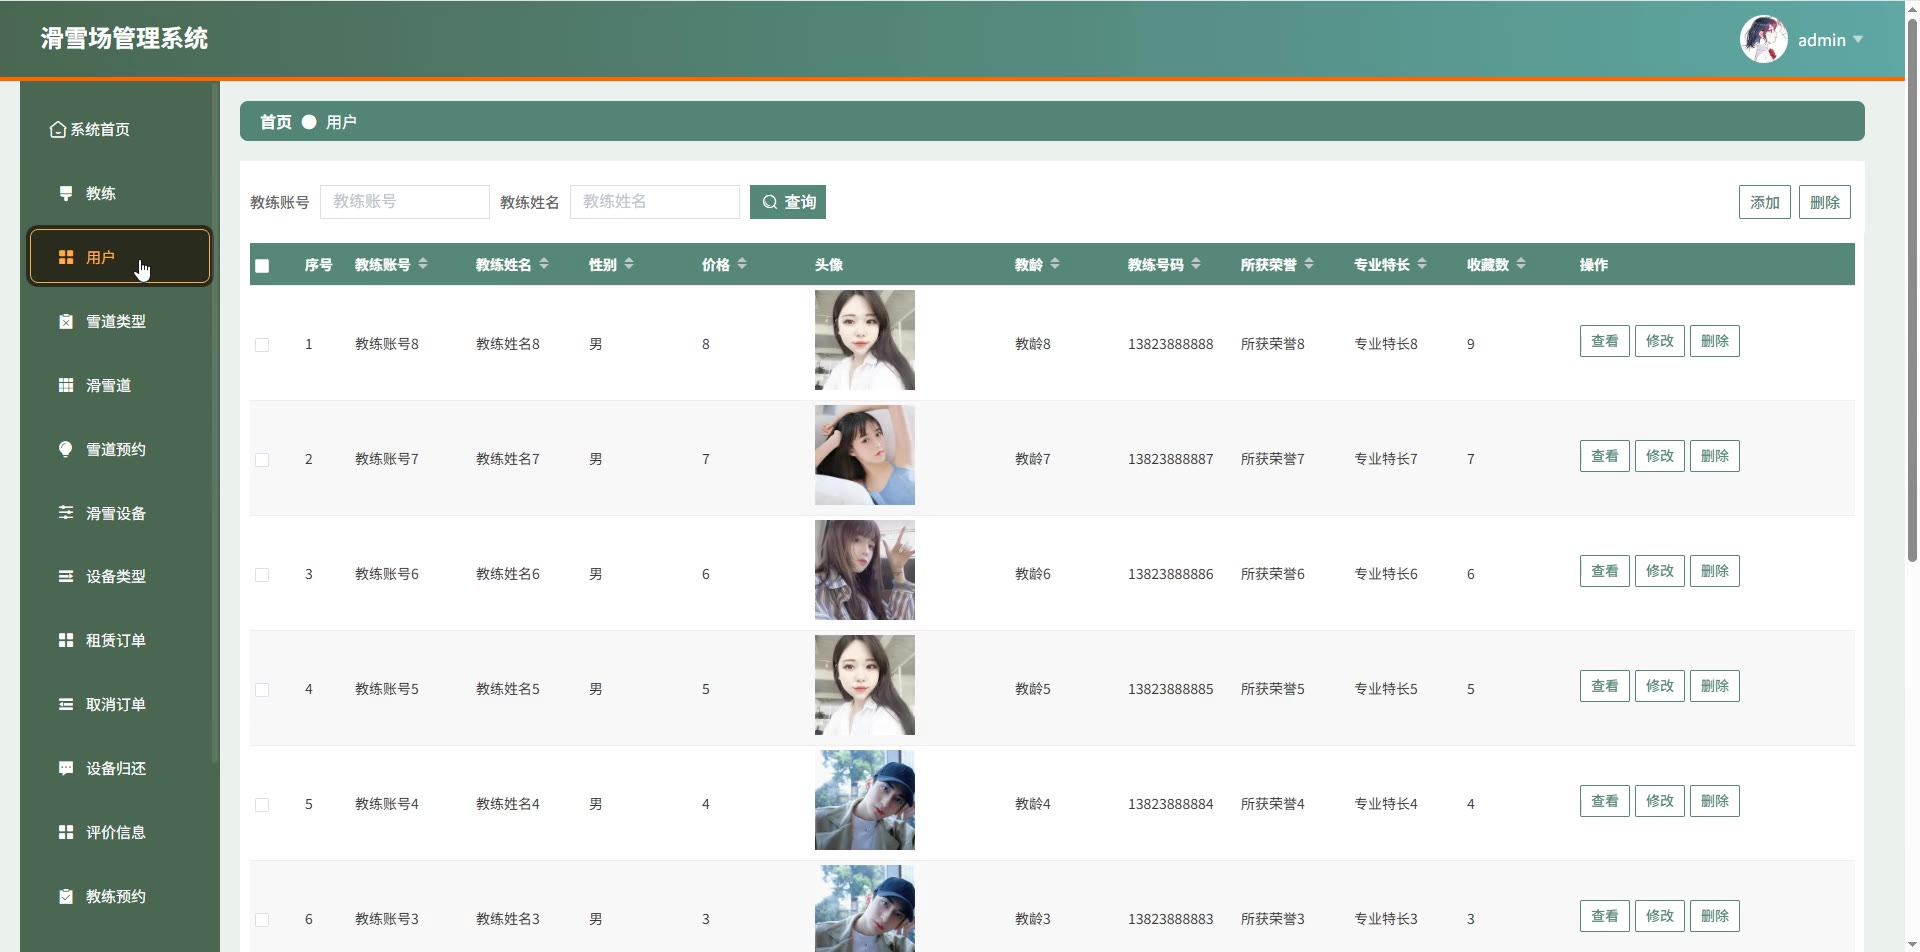Click 删除 for 教练账号6

pos(1715,571)
